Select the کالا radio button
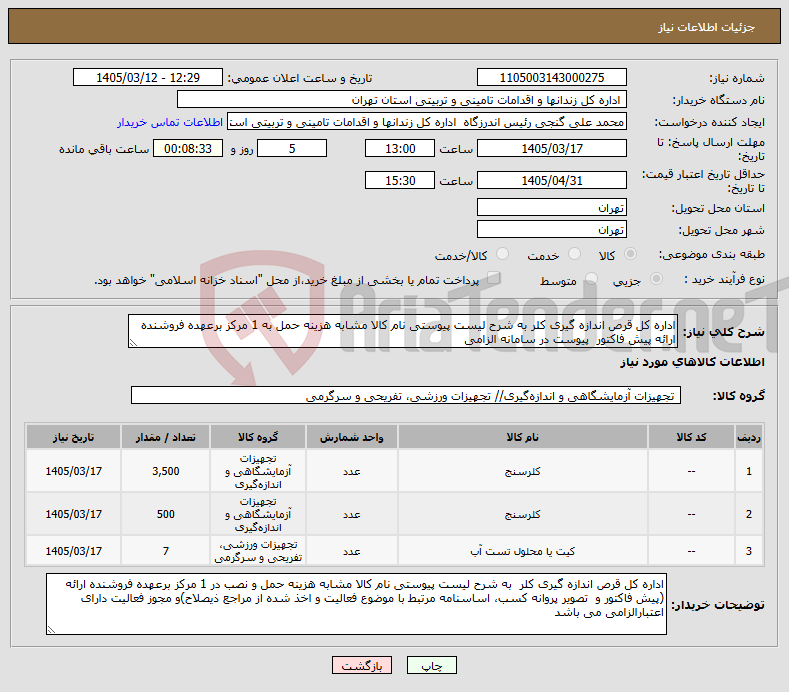The height and width of the screenshot is (692, 789). [630, 254]
